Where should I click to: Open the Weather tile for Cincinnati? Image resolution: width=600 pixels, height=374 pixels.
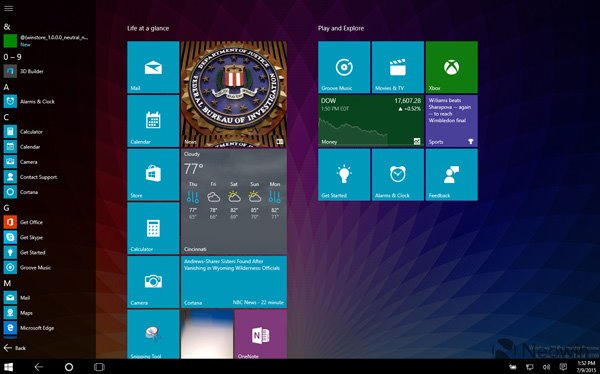[234, 201]
